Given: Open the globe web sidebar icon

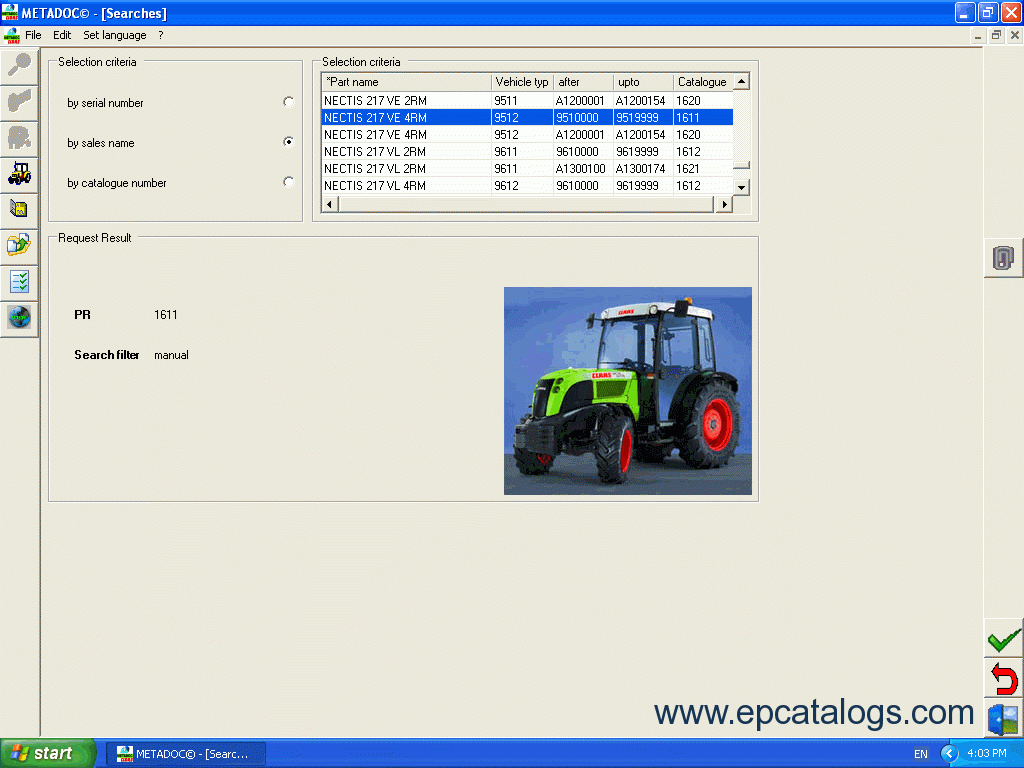Looking at the screenshot, I should pyautogui.click(x=19, y=317).
